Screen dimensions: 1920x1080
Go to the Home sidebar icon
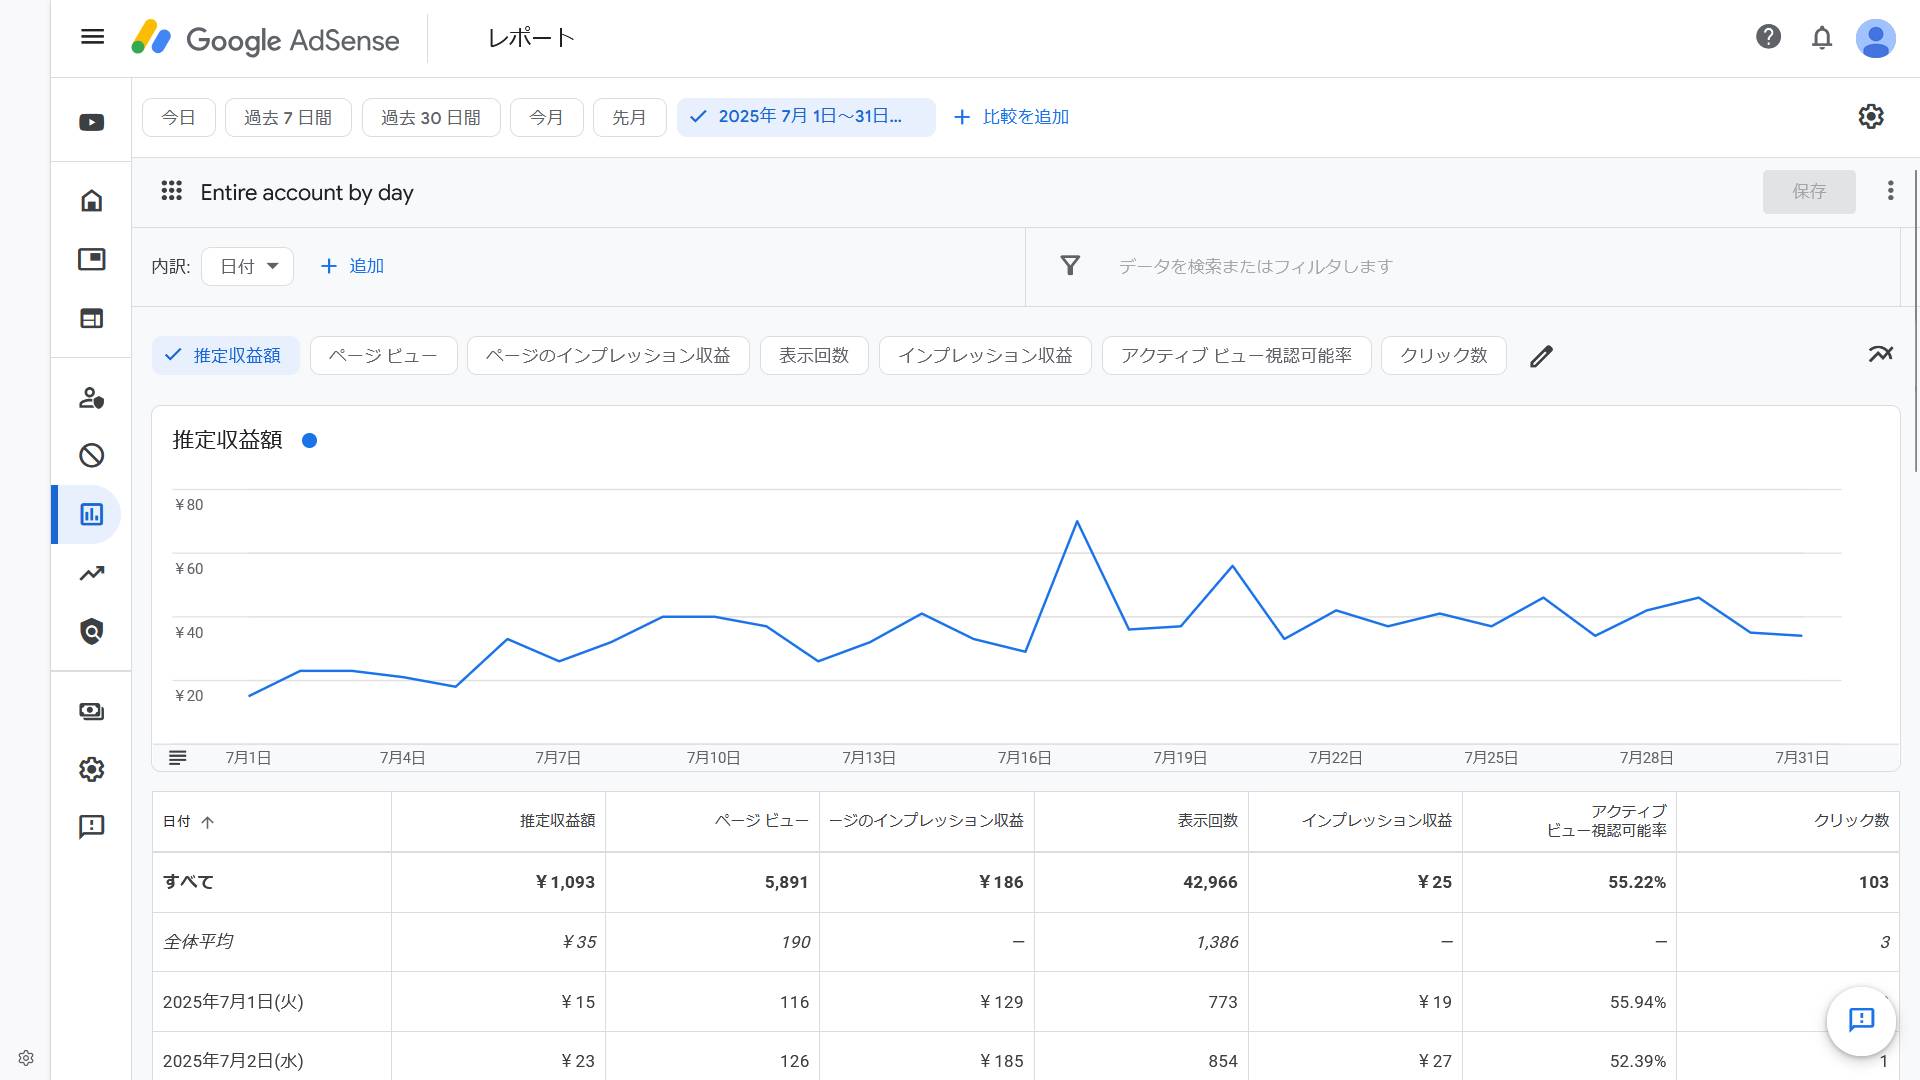coord(92,200)
